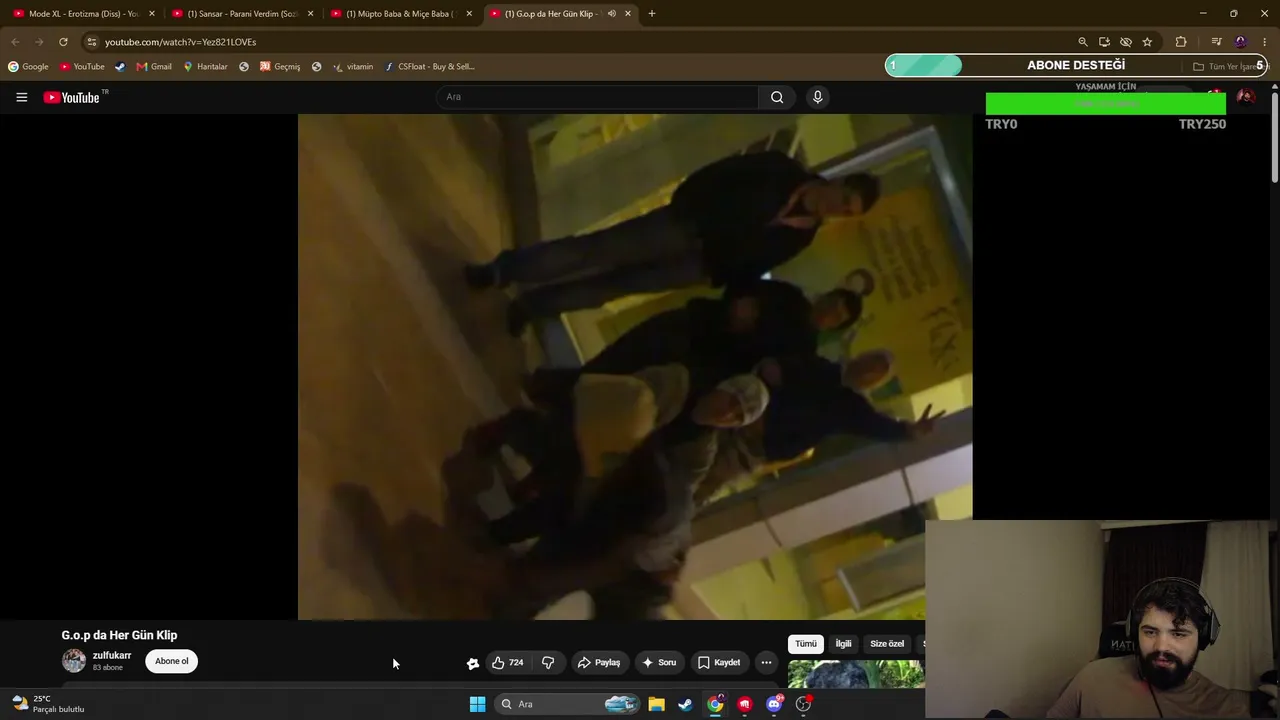The image size is (1280, 720).
Task: Open the Gmail bookmark
Action: click(154, 67)
